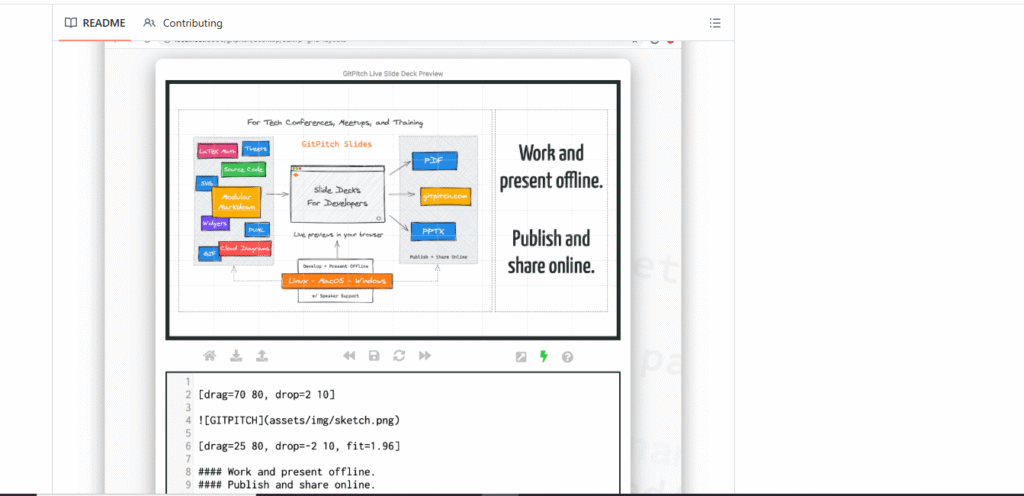Click the orange gitpitch.com box in diagram

point(446,196)
